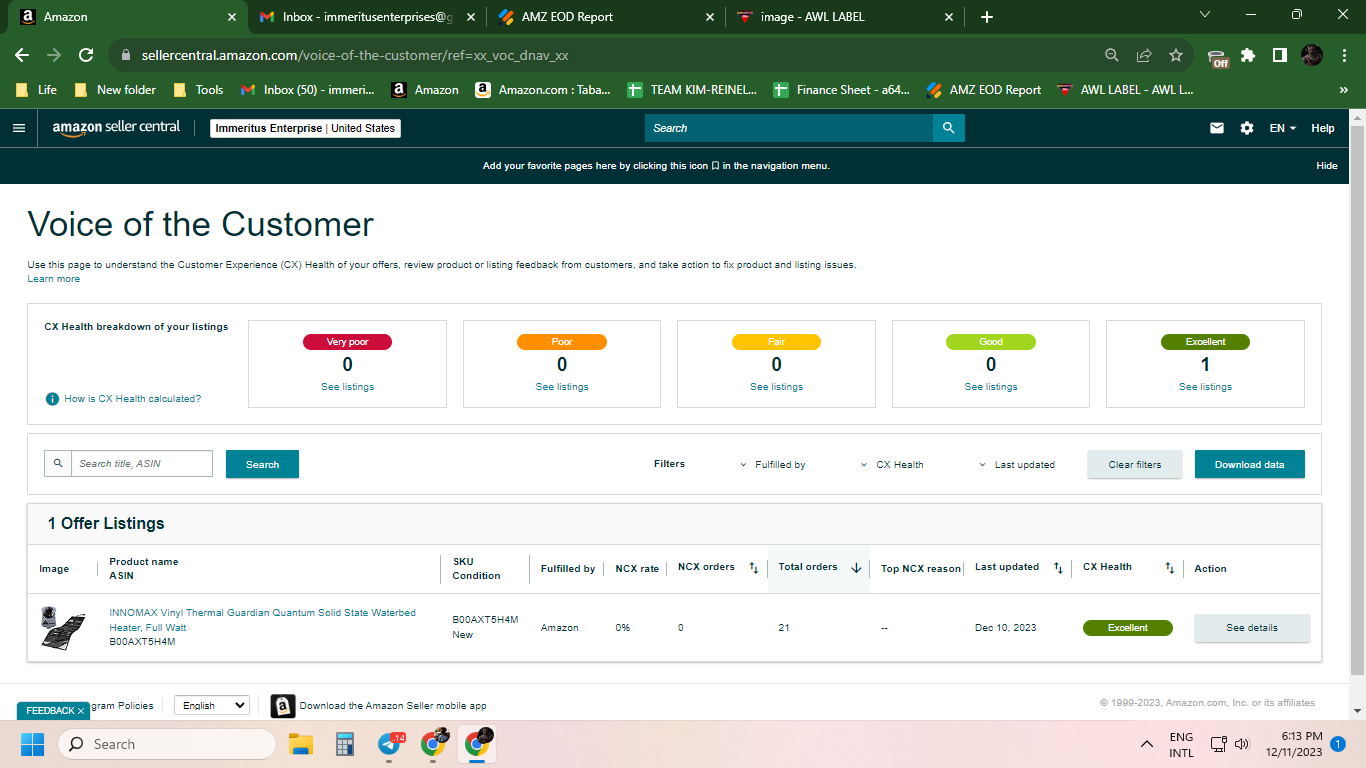
Task: Click See details for the INNOMAX listing
Action: 1252,628
